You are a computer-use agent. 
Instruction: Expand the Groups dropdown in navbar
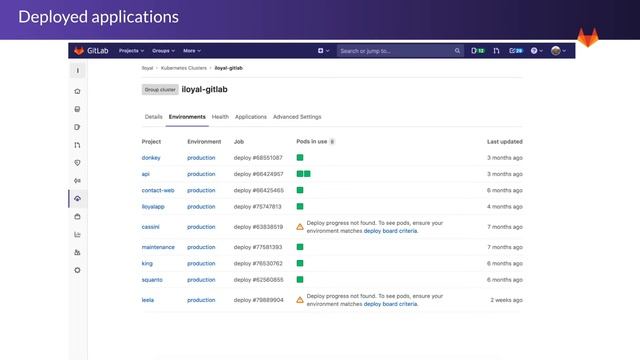163,51
